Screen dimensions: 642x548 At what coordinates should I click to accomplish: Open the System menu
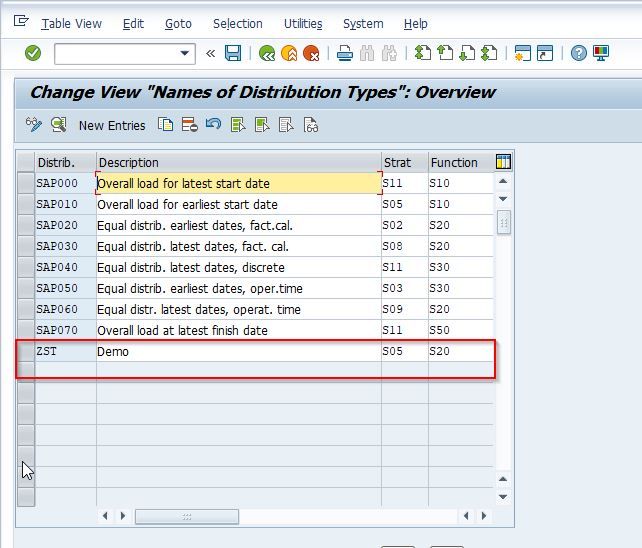click(x=363, y=24)
